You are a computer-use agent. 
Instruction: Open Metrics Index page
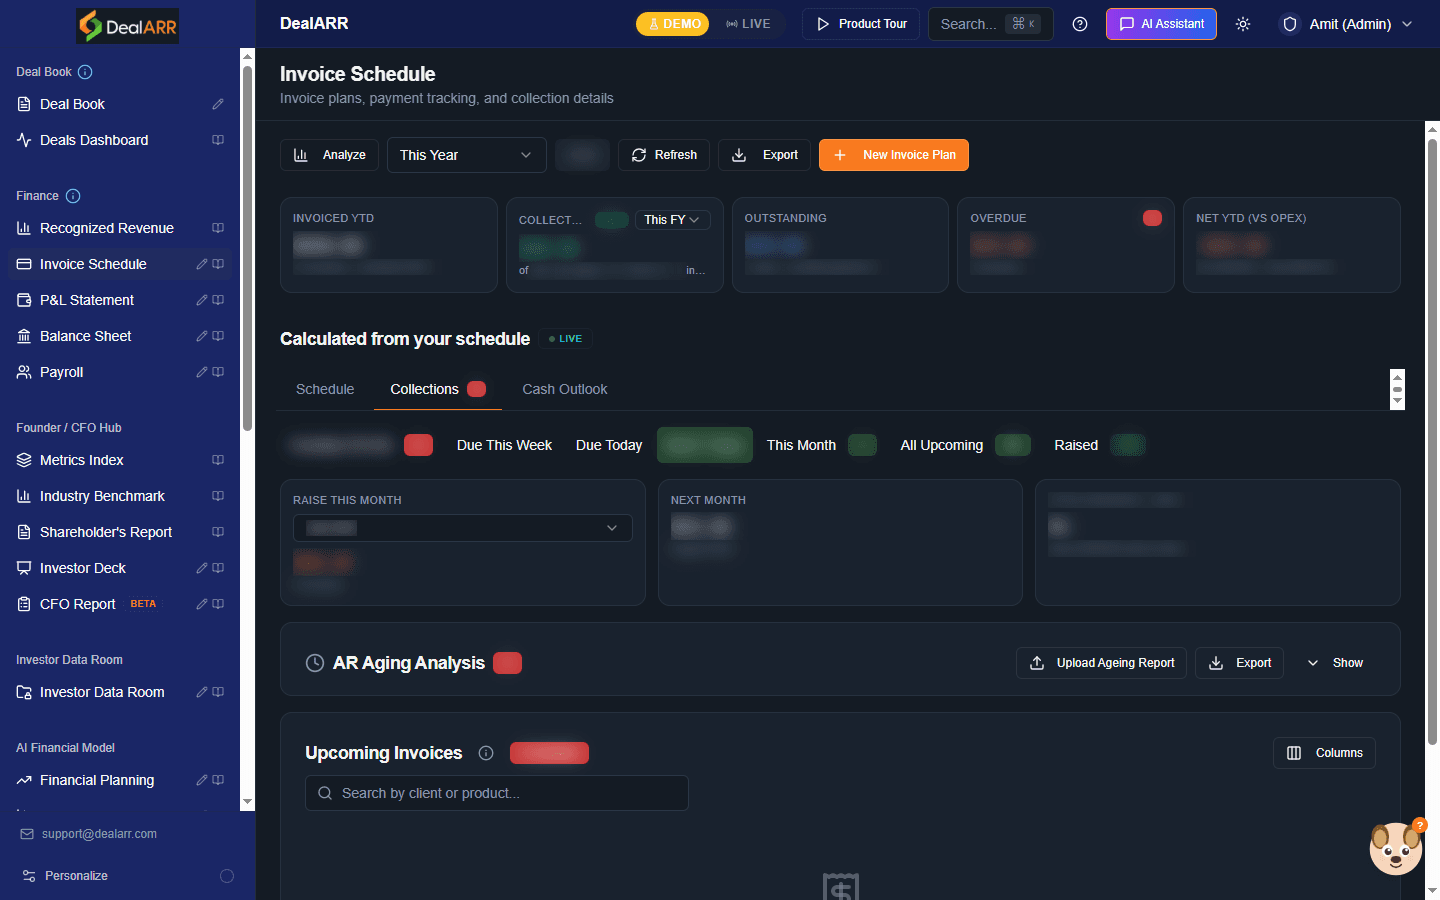pos(82,460)
